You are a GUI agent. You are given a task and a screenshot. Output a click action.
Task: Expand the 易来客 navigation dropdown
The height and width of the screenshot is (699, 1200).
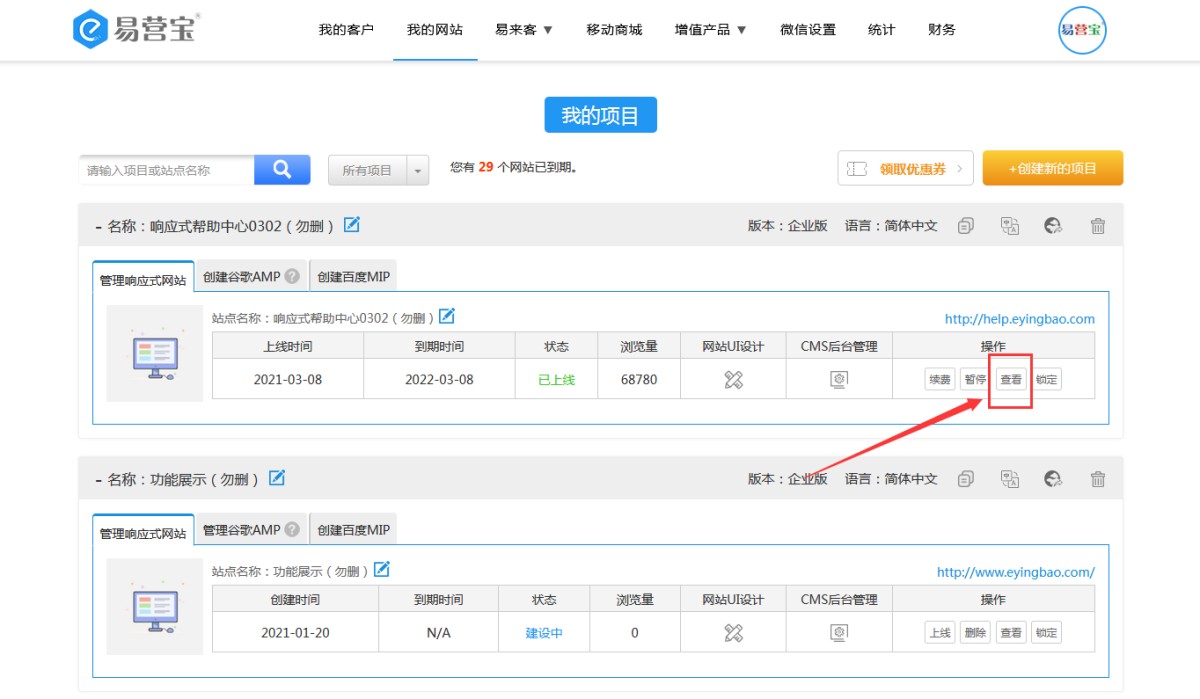tap(524, 30)
